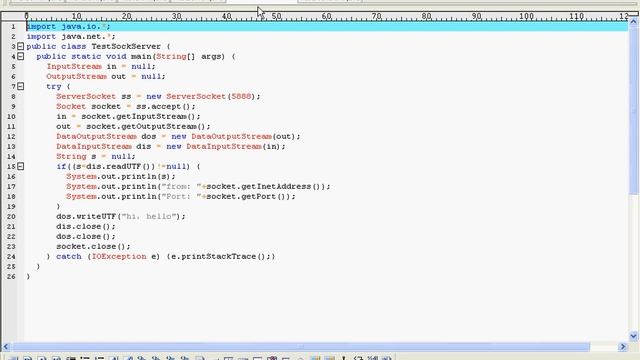Screen dimensions: 640x360
Task: Click the vertical scrollbar thumb
Action: coord(633,110)
